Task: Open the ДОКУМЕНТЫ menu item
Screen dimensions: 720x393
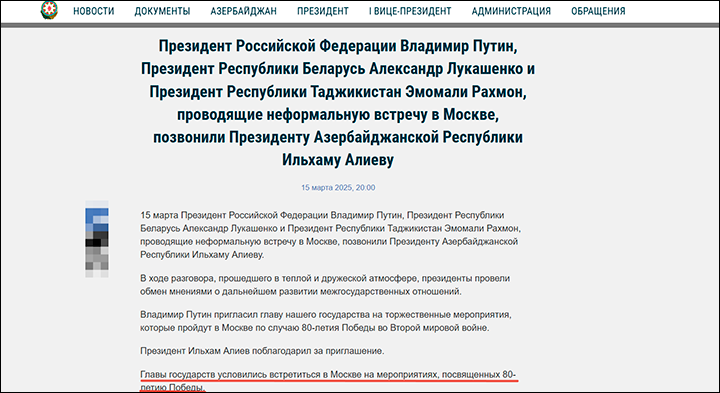Action: coord(163,11)
